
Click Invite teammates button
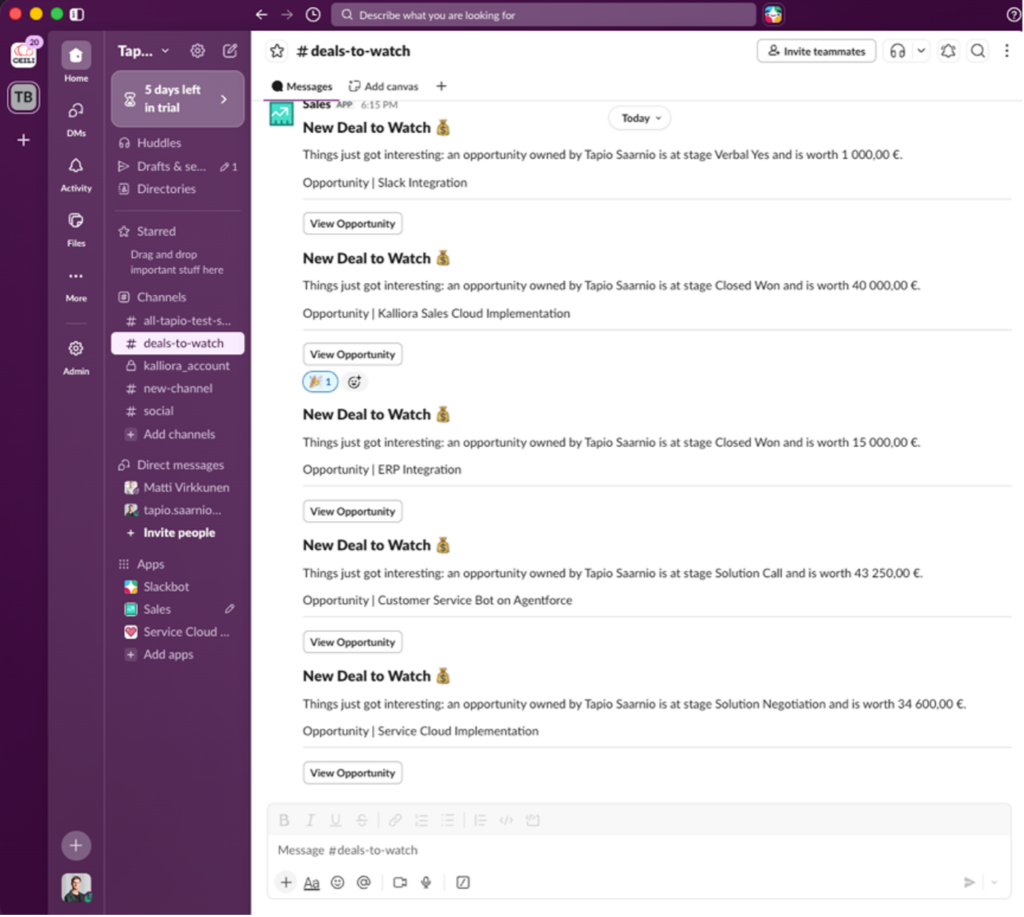pos(816,51)
